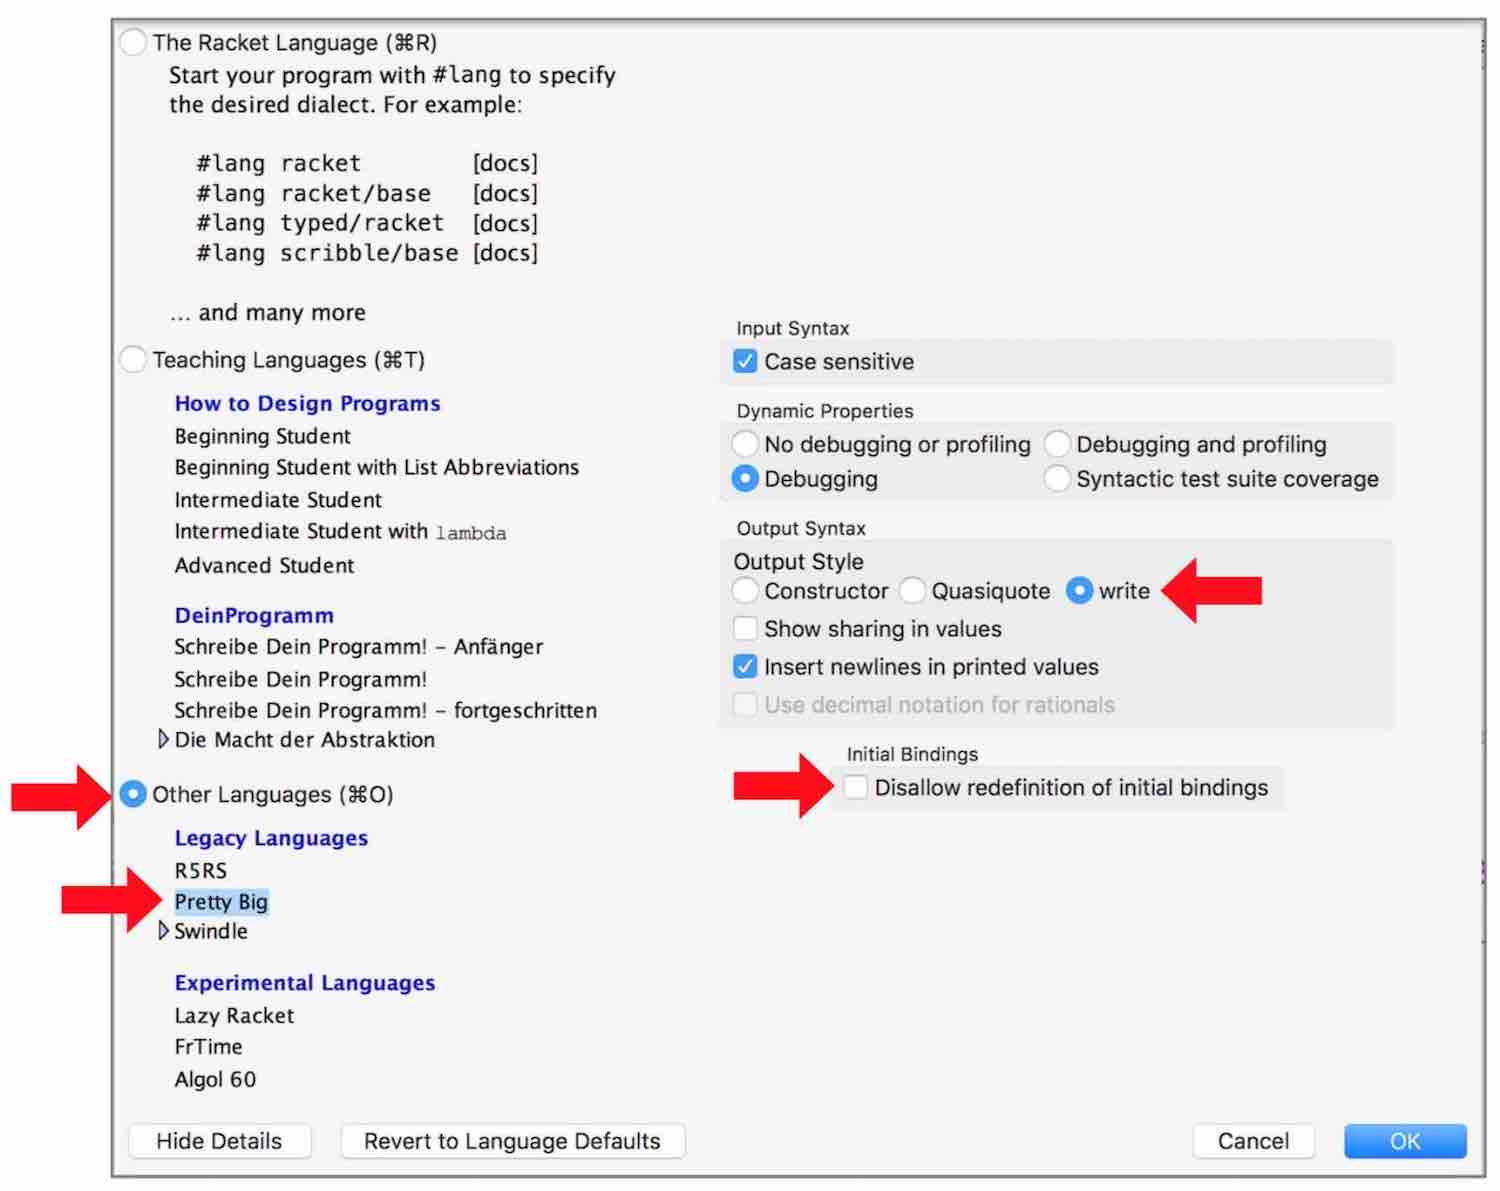Click Revert to Language Defaults
The height and width of the screenshot is (1191, 1500).
(x=512, y=1141)
